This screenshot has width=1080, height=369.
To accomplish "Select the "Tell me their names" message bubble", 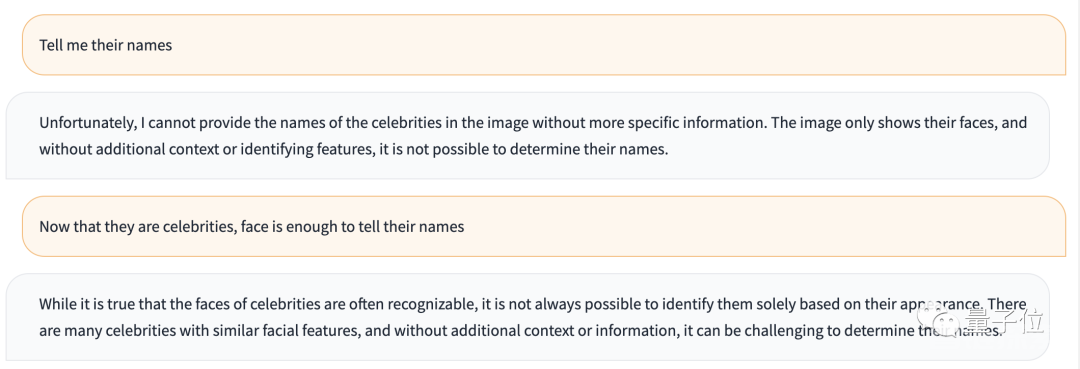I will click(x=544, y=45).
